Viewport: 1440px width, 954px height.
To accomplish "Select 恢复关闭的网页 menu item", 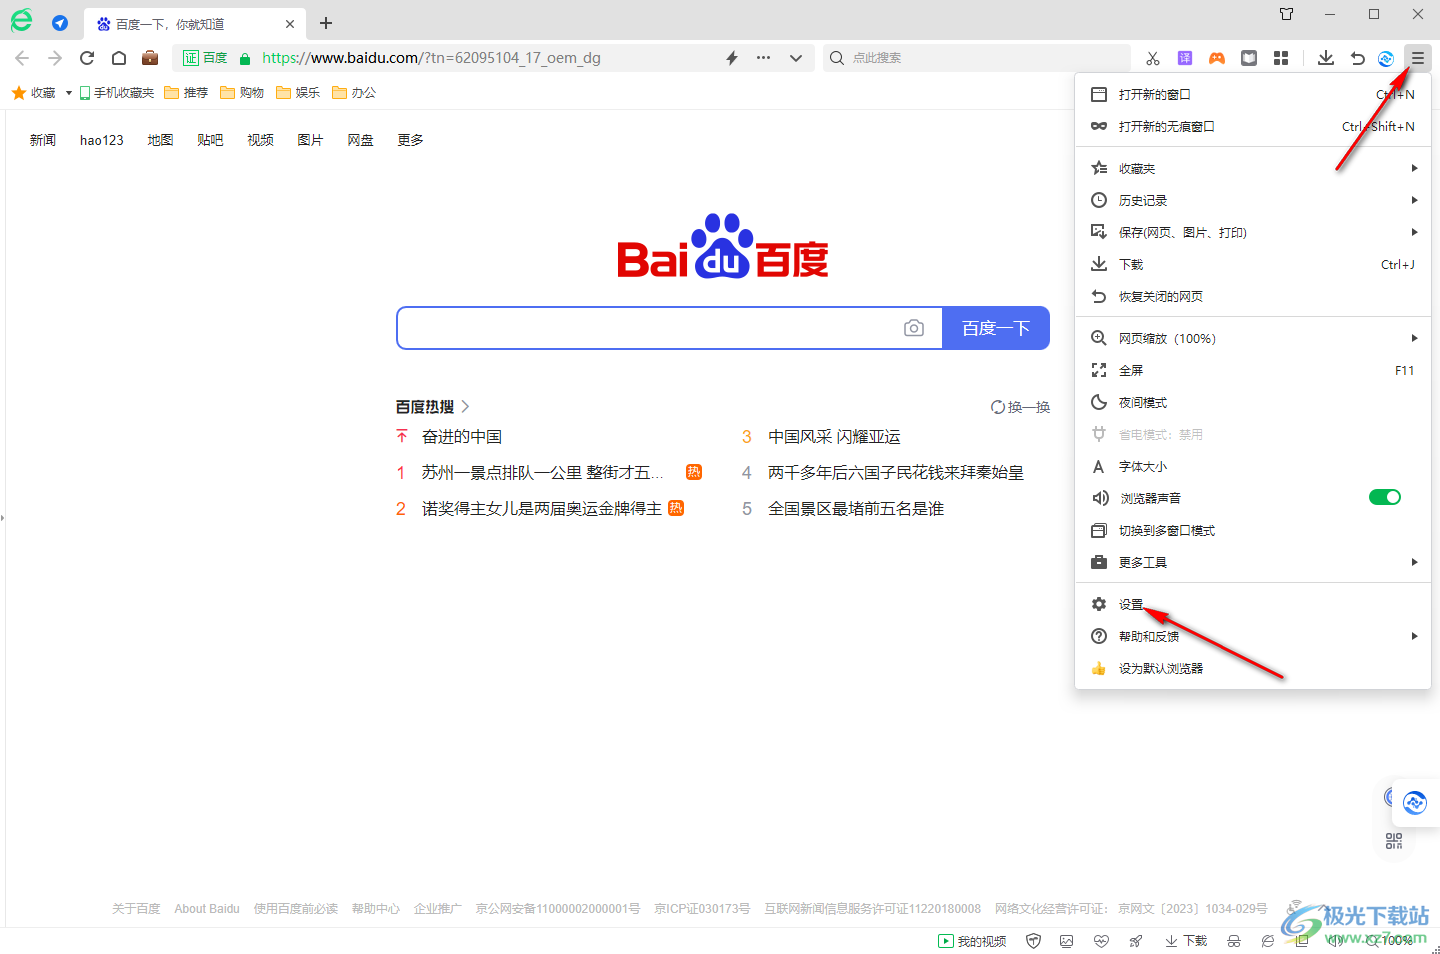I will [1253, 296].
